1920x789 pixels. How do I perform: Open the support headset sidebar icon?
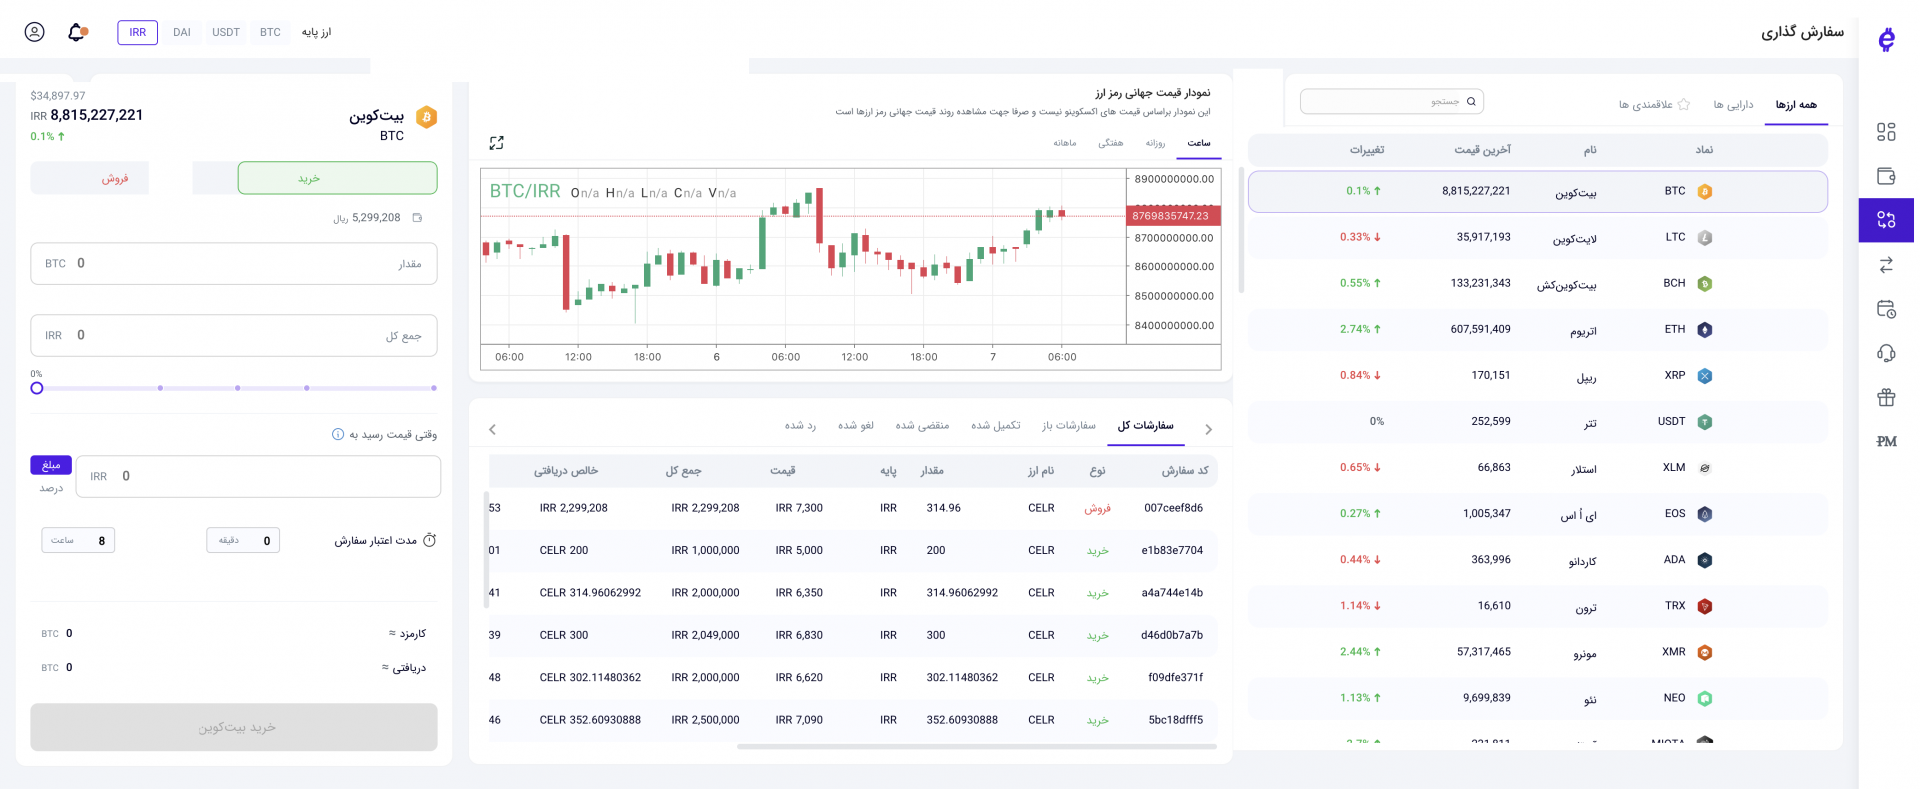(1886, 353)
